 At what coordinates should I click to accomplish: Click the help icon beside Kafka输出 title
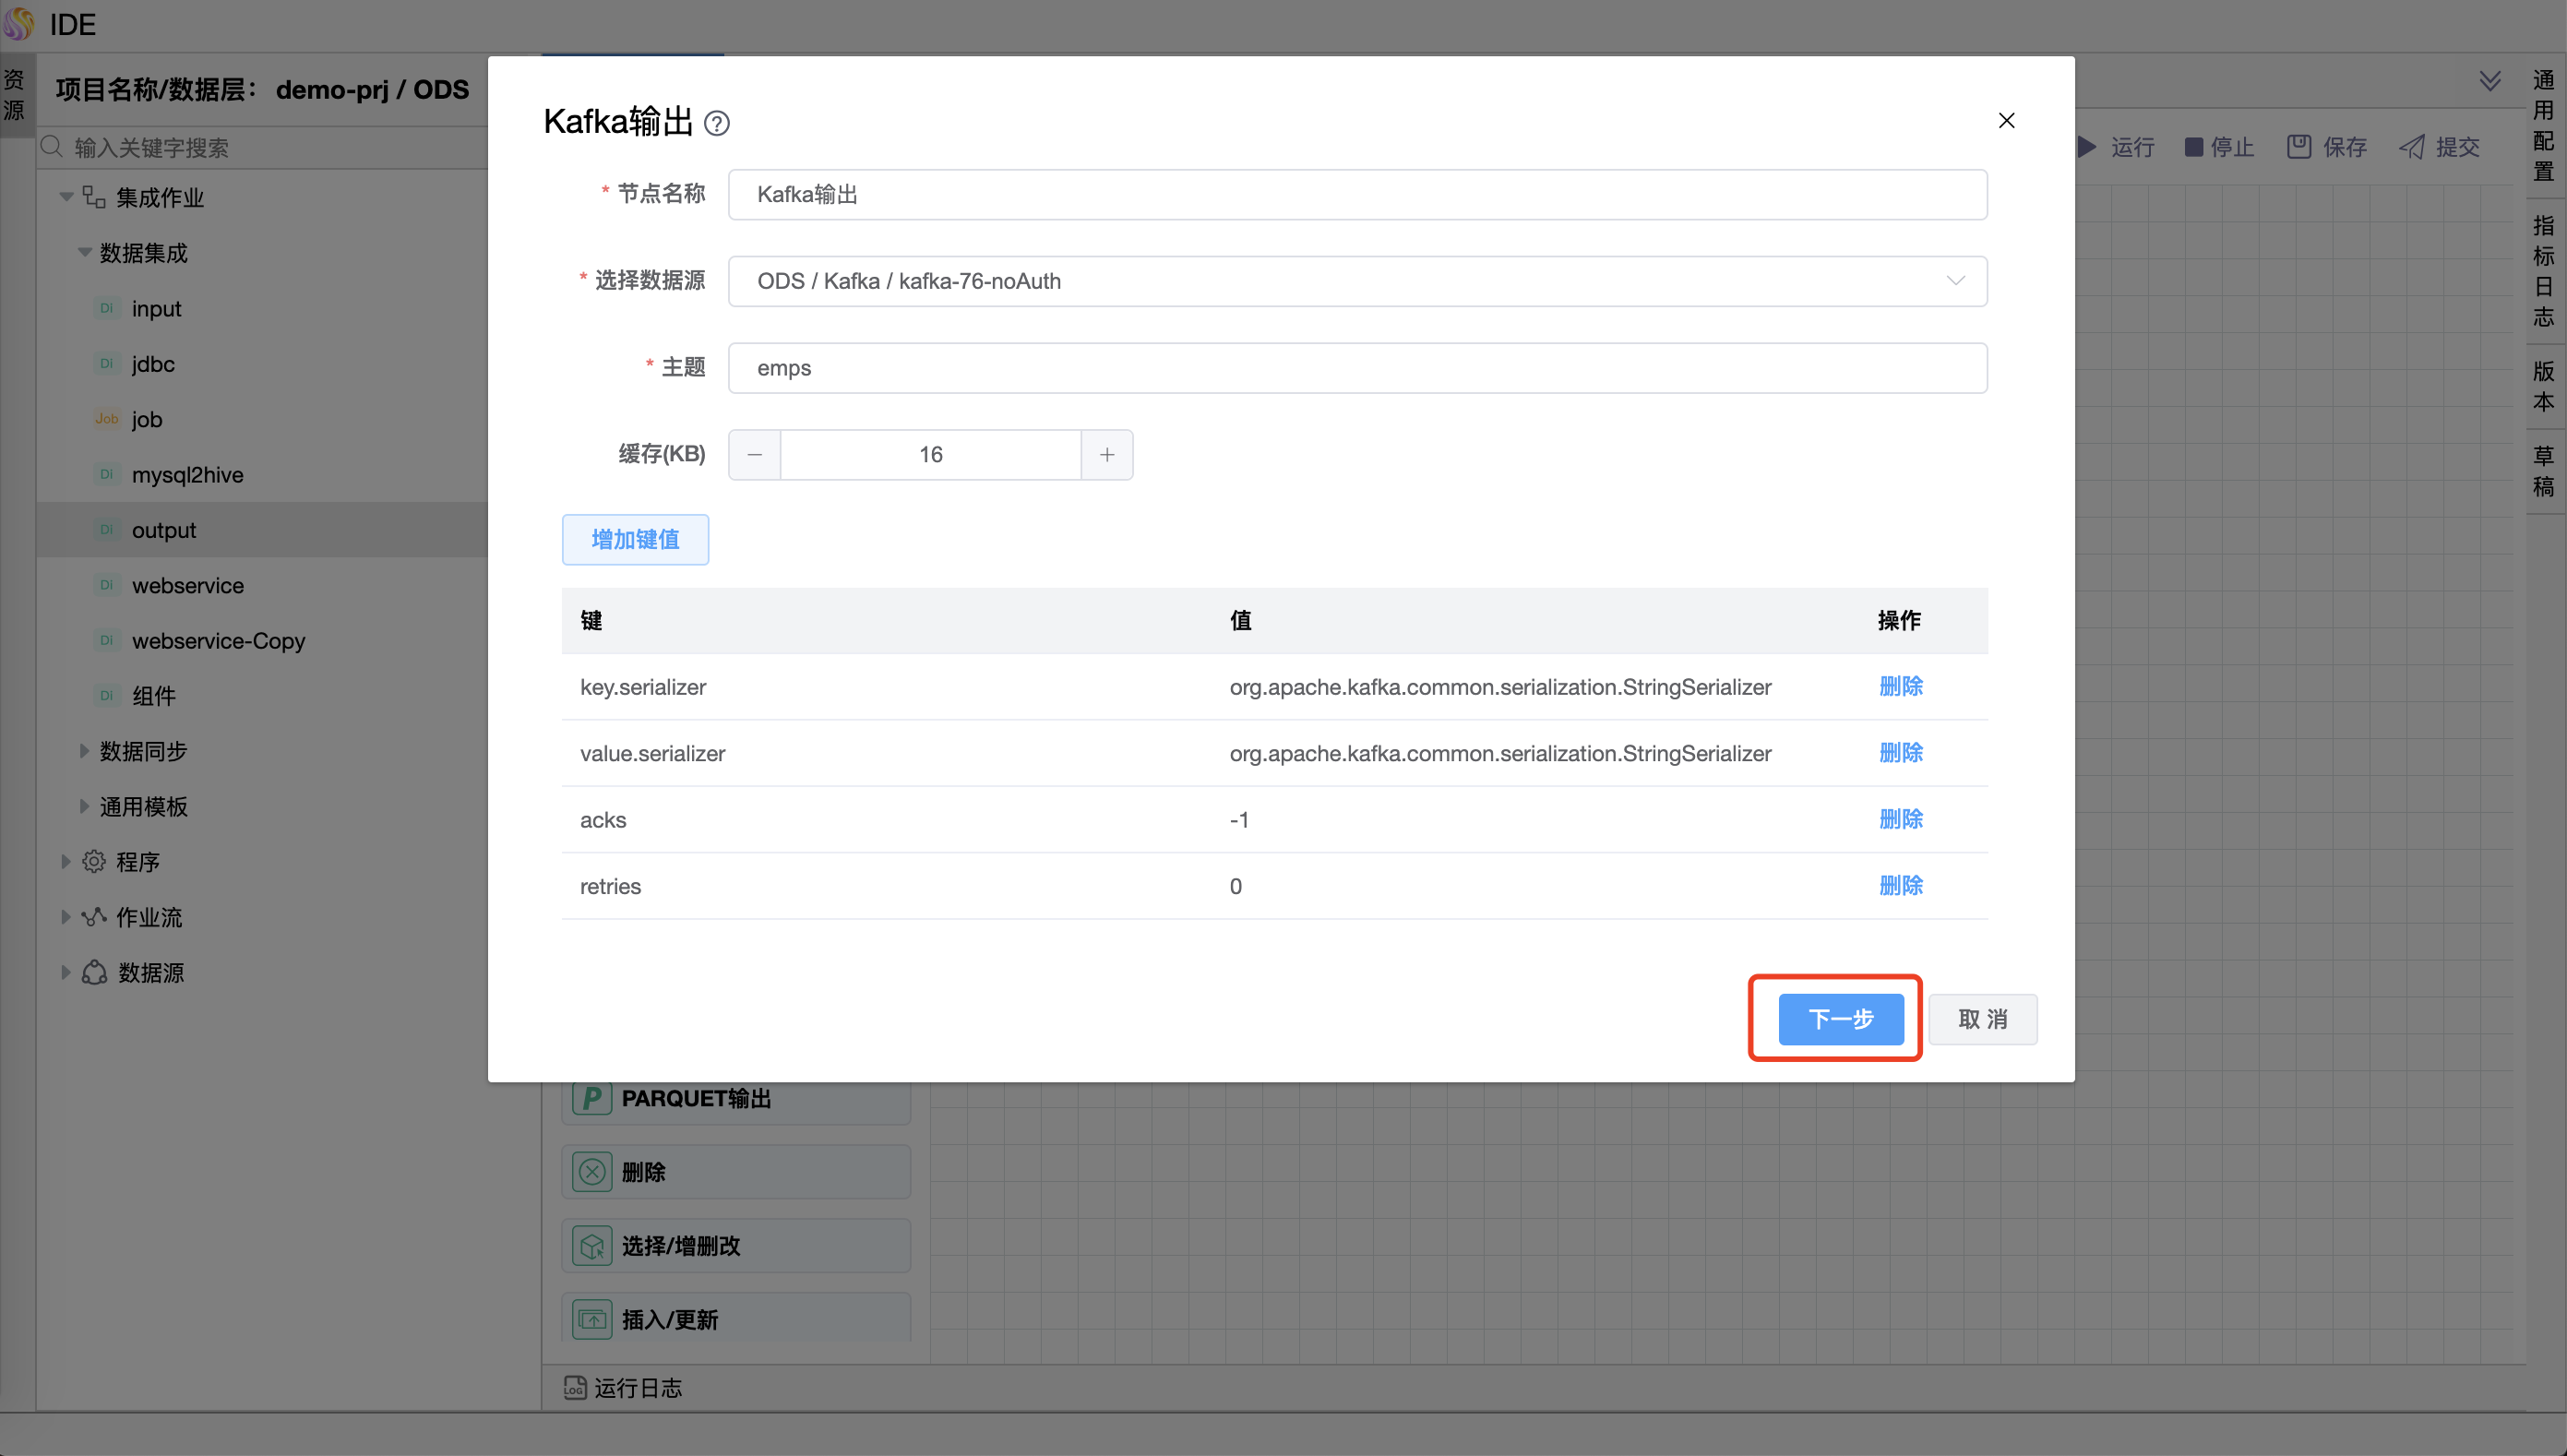tap(716, 123)
